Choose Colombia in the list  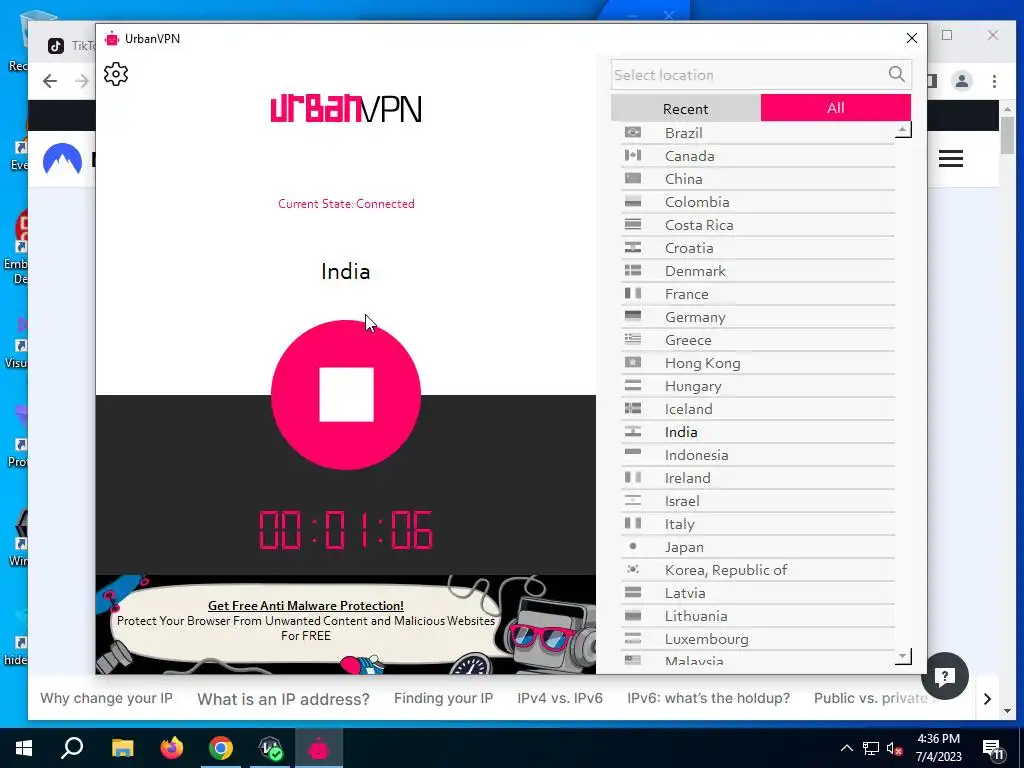click(758, 202)
